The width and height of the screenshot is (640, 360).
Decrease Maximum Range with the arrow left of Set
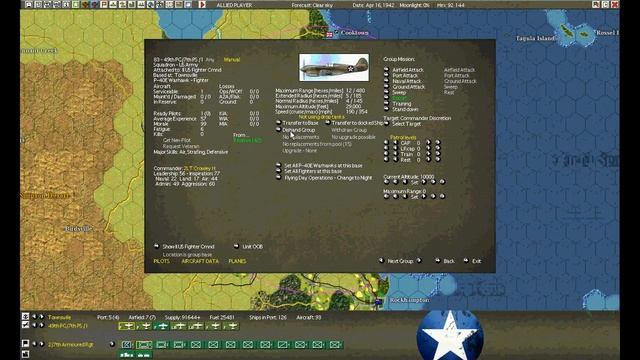pyautogui.click(x=404, y=196)
